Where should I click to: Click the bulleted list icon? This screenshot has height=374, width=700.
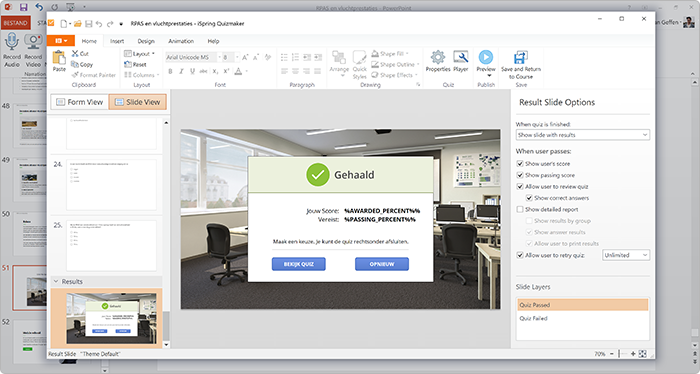click(284, 57)
